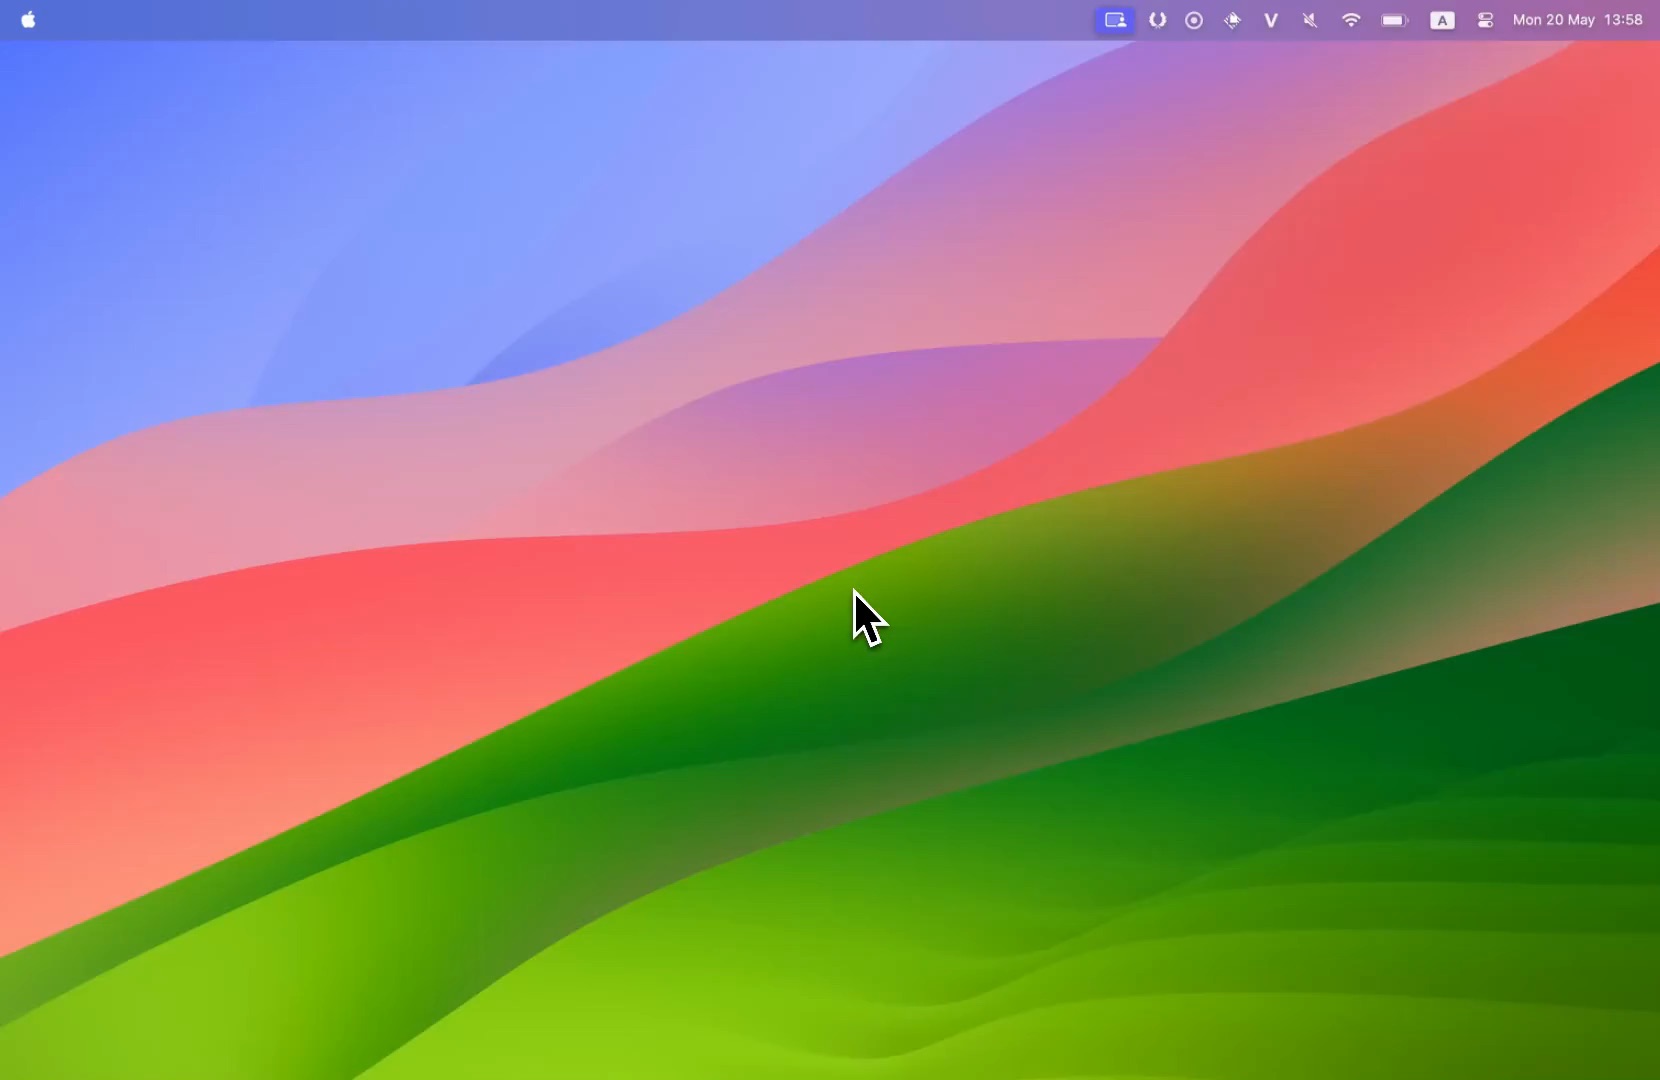The height and width of the screenshot is (1080, 1660).
Task: Click the date "Mon 20 May"
Action: (1553, 20)
